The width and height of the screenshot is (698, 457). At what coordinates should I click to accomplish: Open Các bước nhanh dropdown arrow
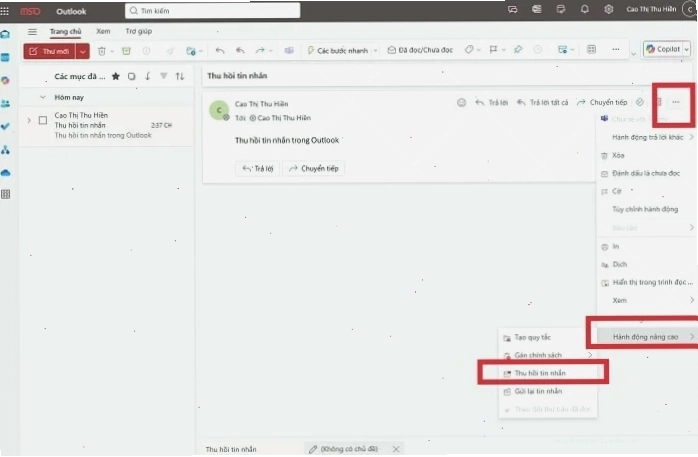[376, 51]
